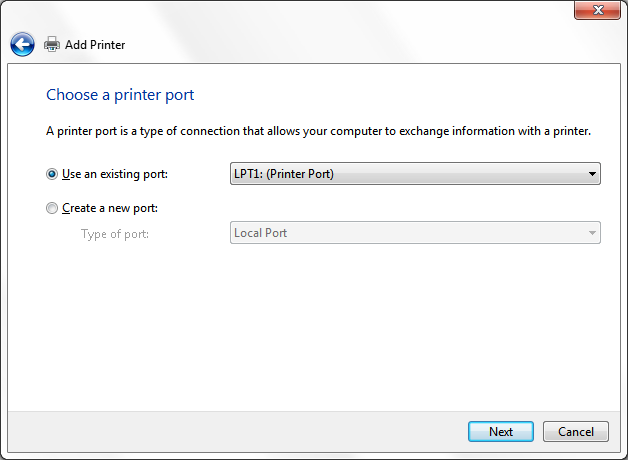The image size is (628, 460).
Task: Click the printer icon beside Add Printer
Action: 52,44
